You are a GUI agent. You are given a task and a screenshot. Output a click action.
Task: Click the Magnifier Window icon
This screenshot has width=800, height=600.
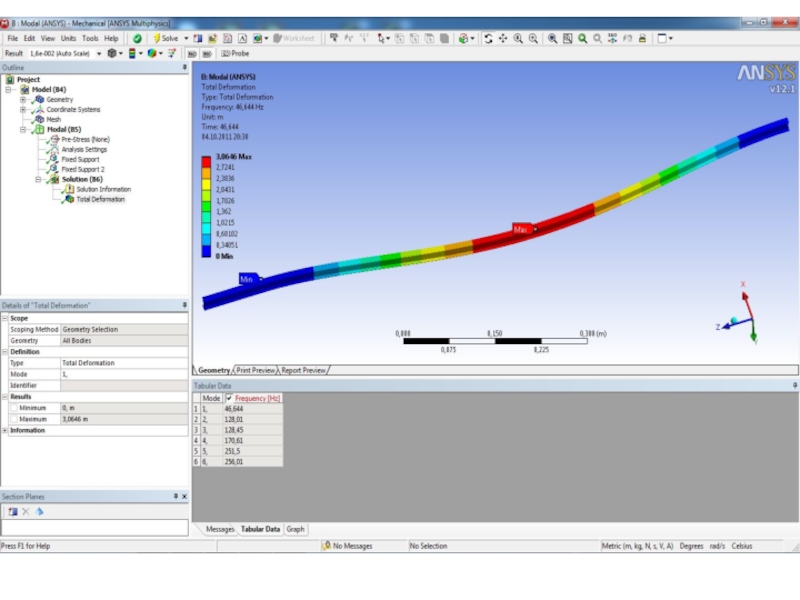click(x=567, y=38)
